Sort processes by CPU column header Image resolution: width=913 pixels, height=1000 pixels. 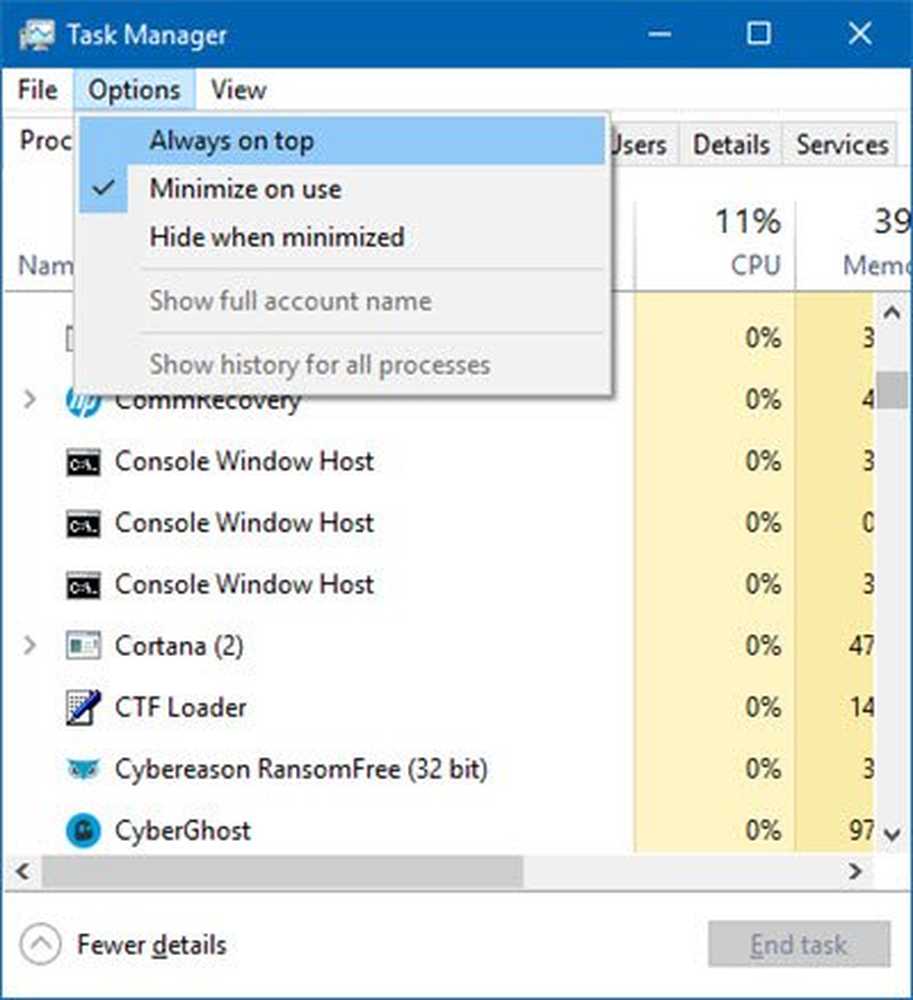[750, 242]
